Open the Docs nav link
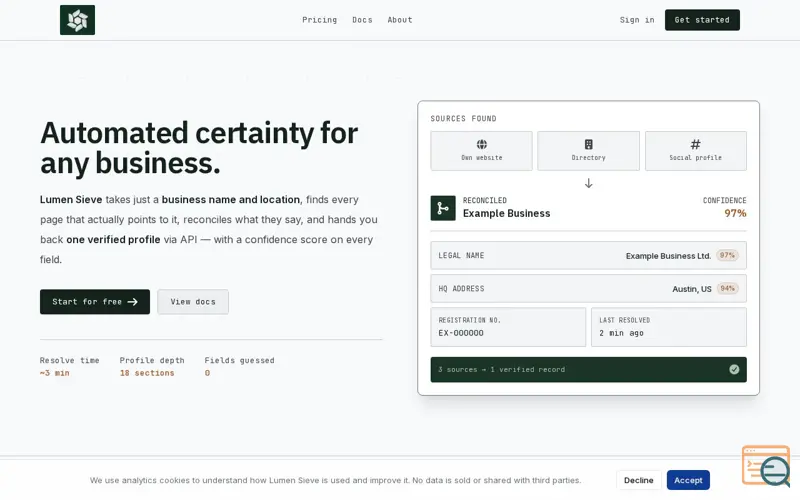 pos(362,20)
